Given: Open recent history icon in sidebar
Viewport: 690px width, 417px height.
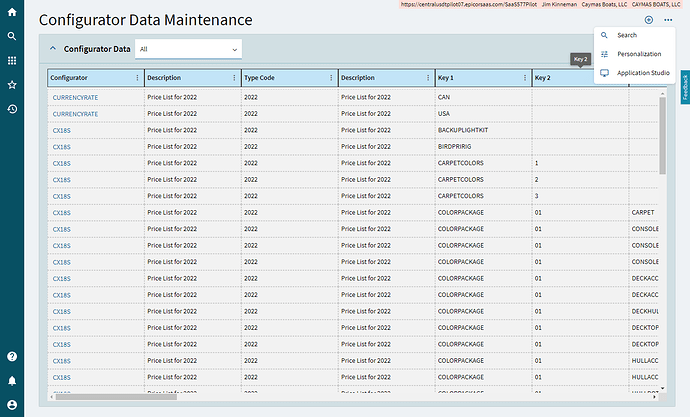Looking at the screenshot, I should (12, 109).
